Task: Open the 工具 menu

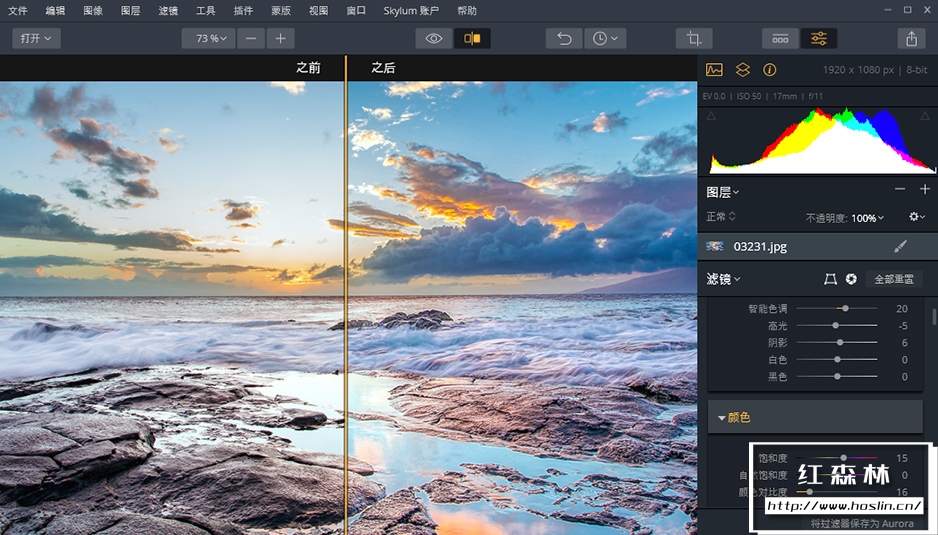Action: tap(205, 11)
